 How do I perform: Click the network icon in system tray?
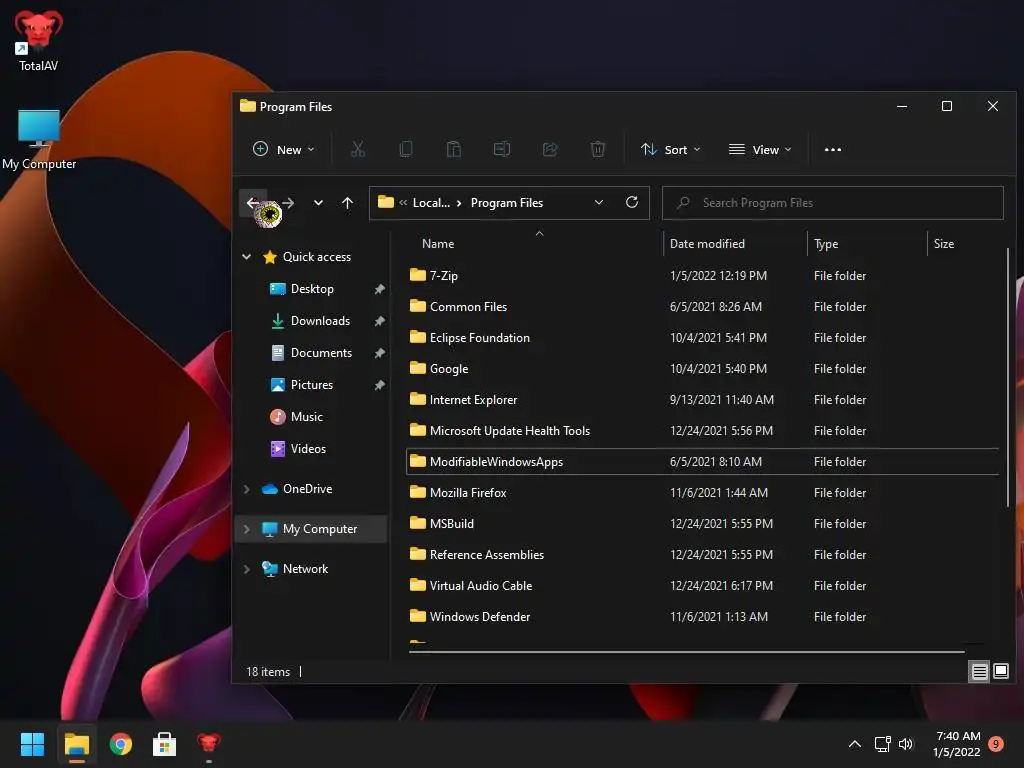click(x=882, y=744)
